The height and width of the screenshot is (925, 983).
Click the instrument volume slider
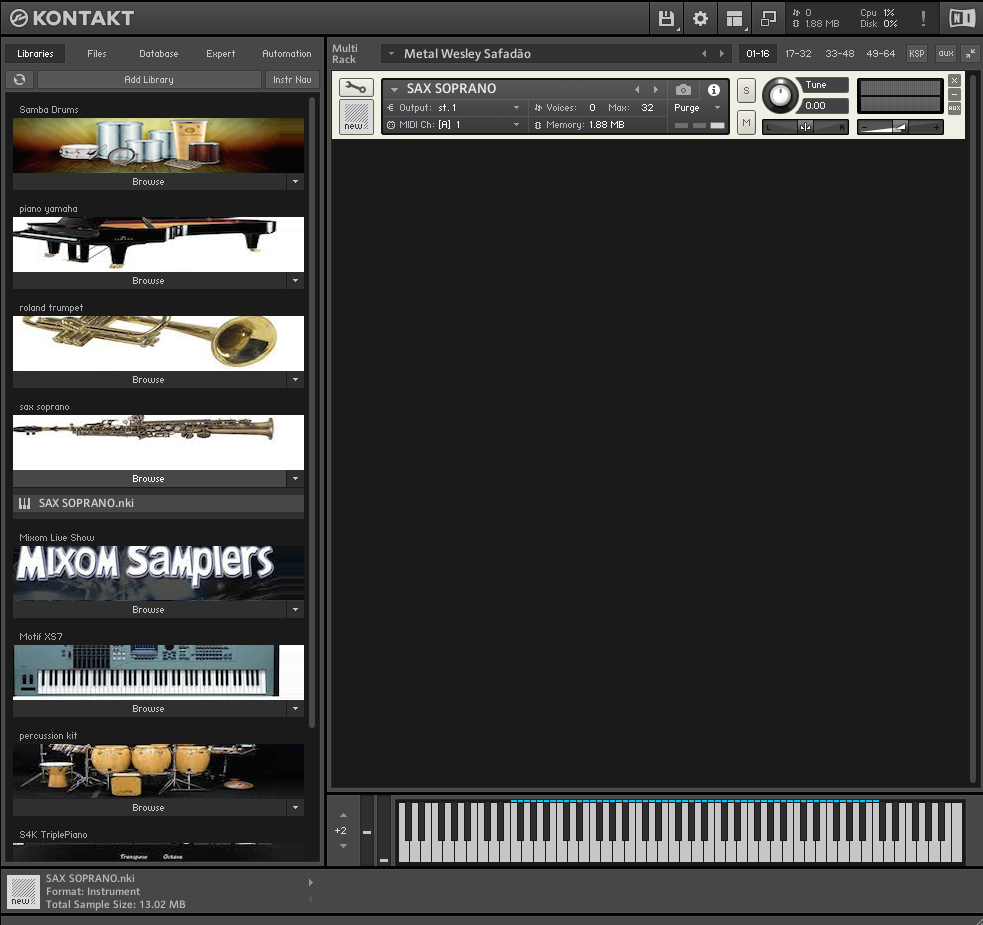[900, 127]
